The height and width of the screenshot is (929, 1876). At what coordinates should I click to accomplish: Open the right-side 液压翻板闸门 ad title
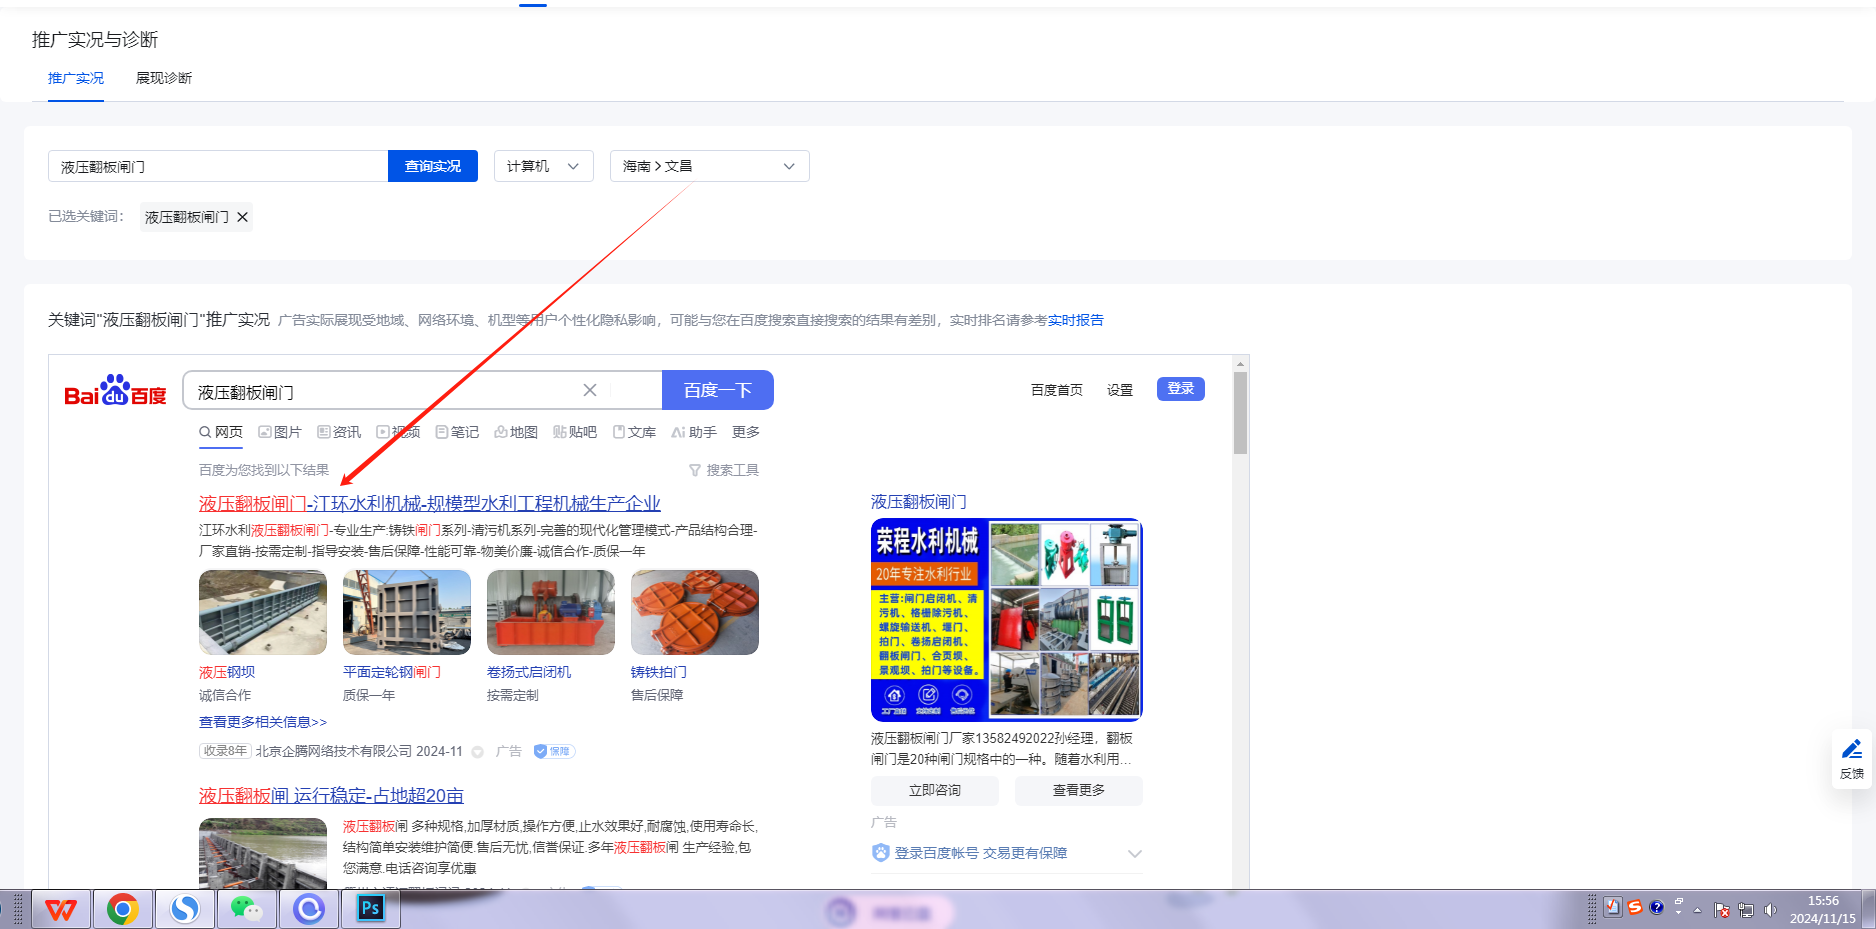pyautogui.click(x=919, y=502)
